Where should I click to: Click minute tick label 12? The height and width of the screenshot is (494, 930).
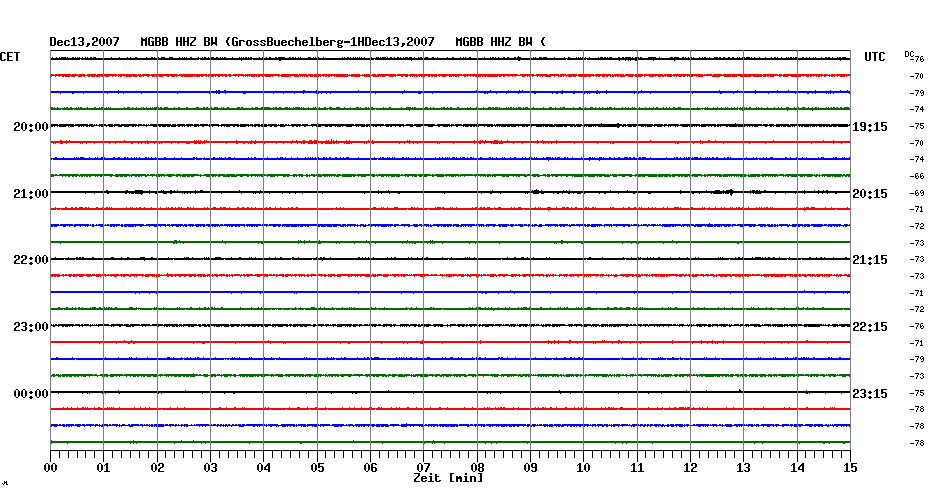(690, 468)
